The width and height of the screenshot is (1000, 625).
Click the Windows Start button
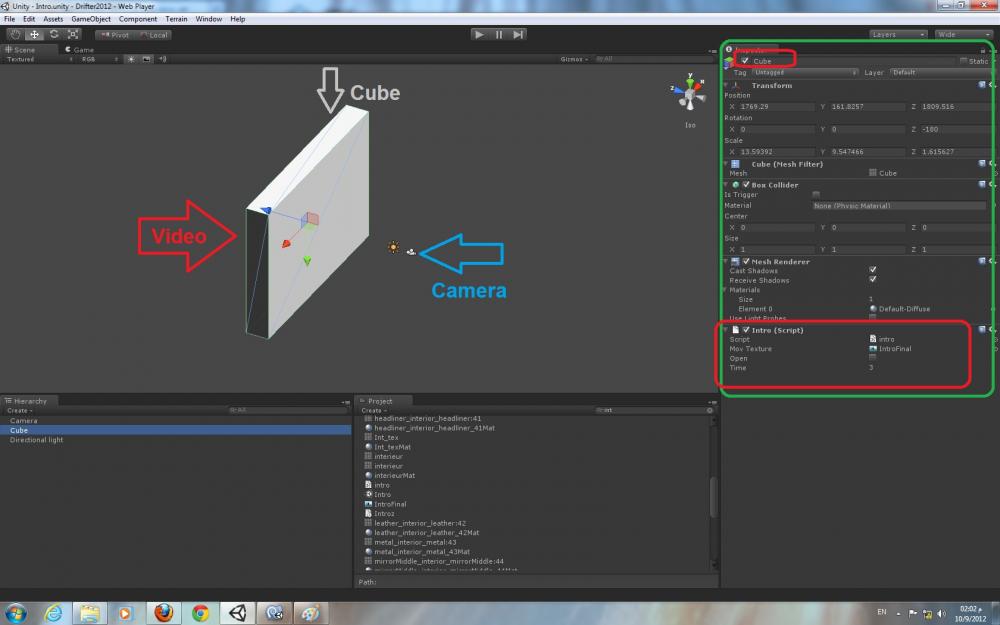click(x=16, y=613)
